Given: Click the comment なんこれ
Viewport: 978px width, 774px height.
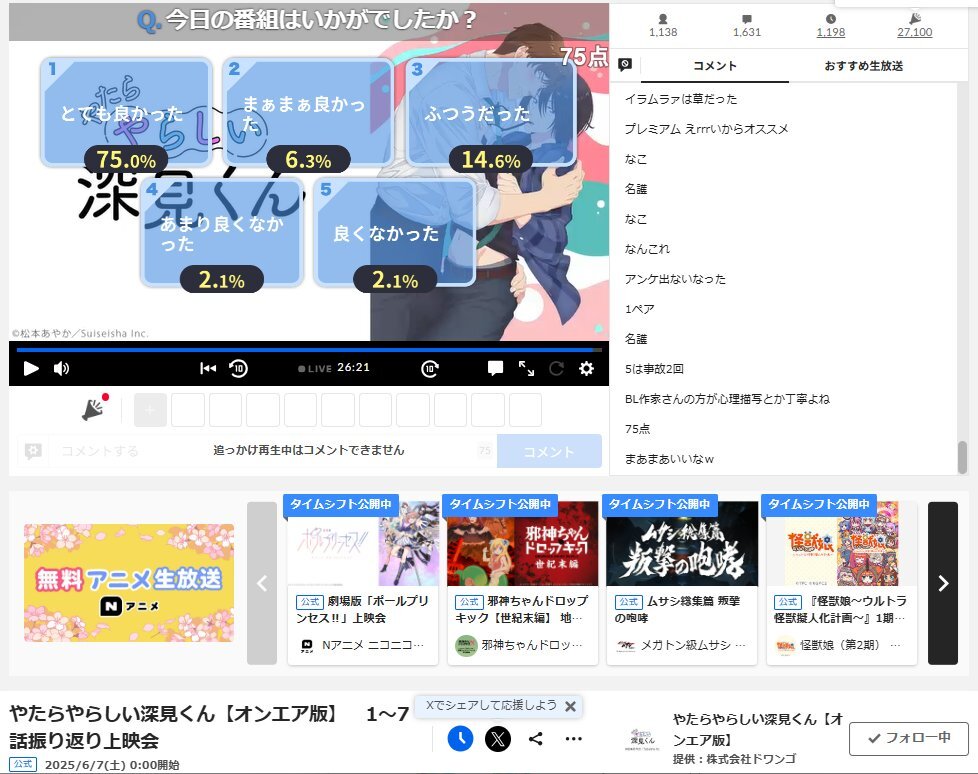Looking at the screenshot, I should click(x=647, y=249).
